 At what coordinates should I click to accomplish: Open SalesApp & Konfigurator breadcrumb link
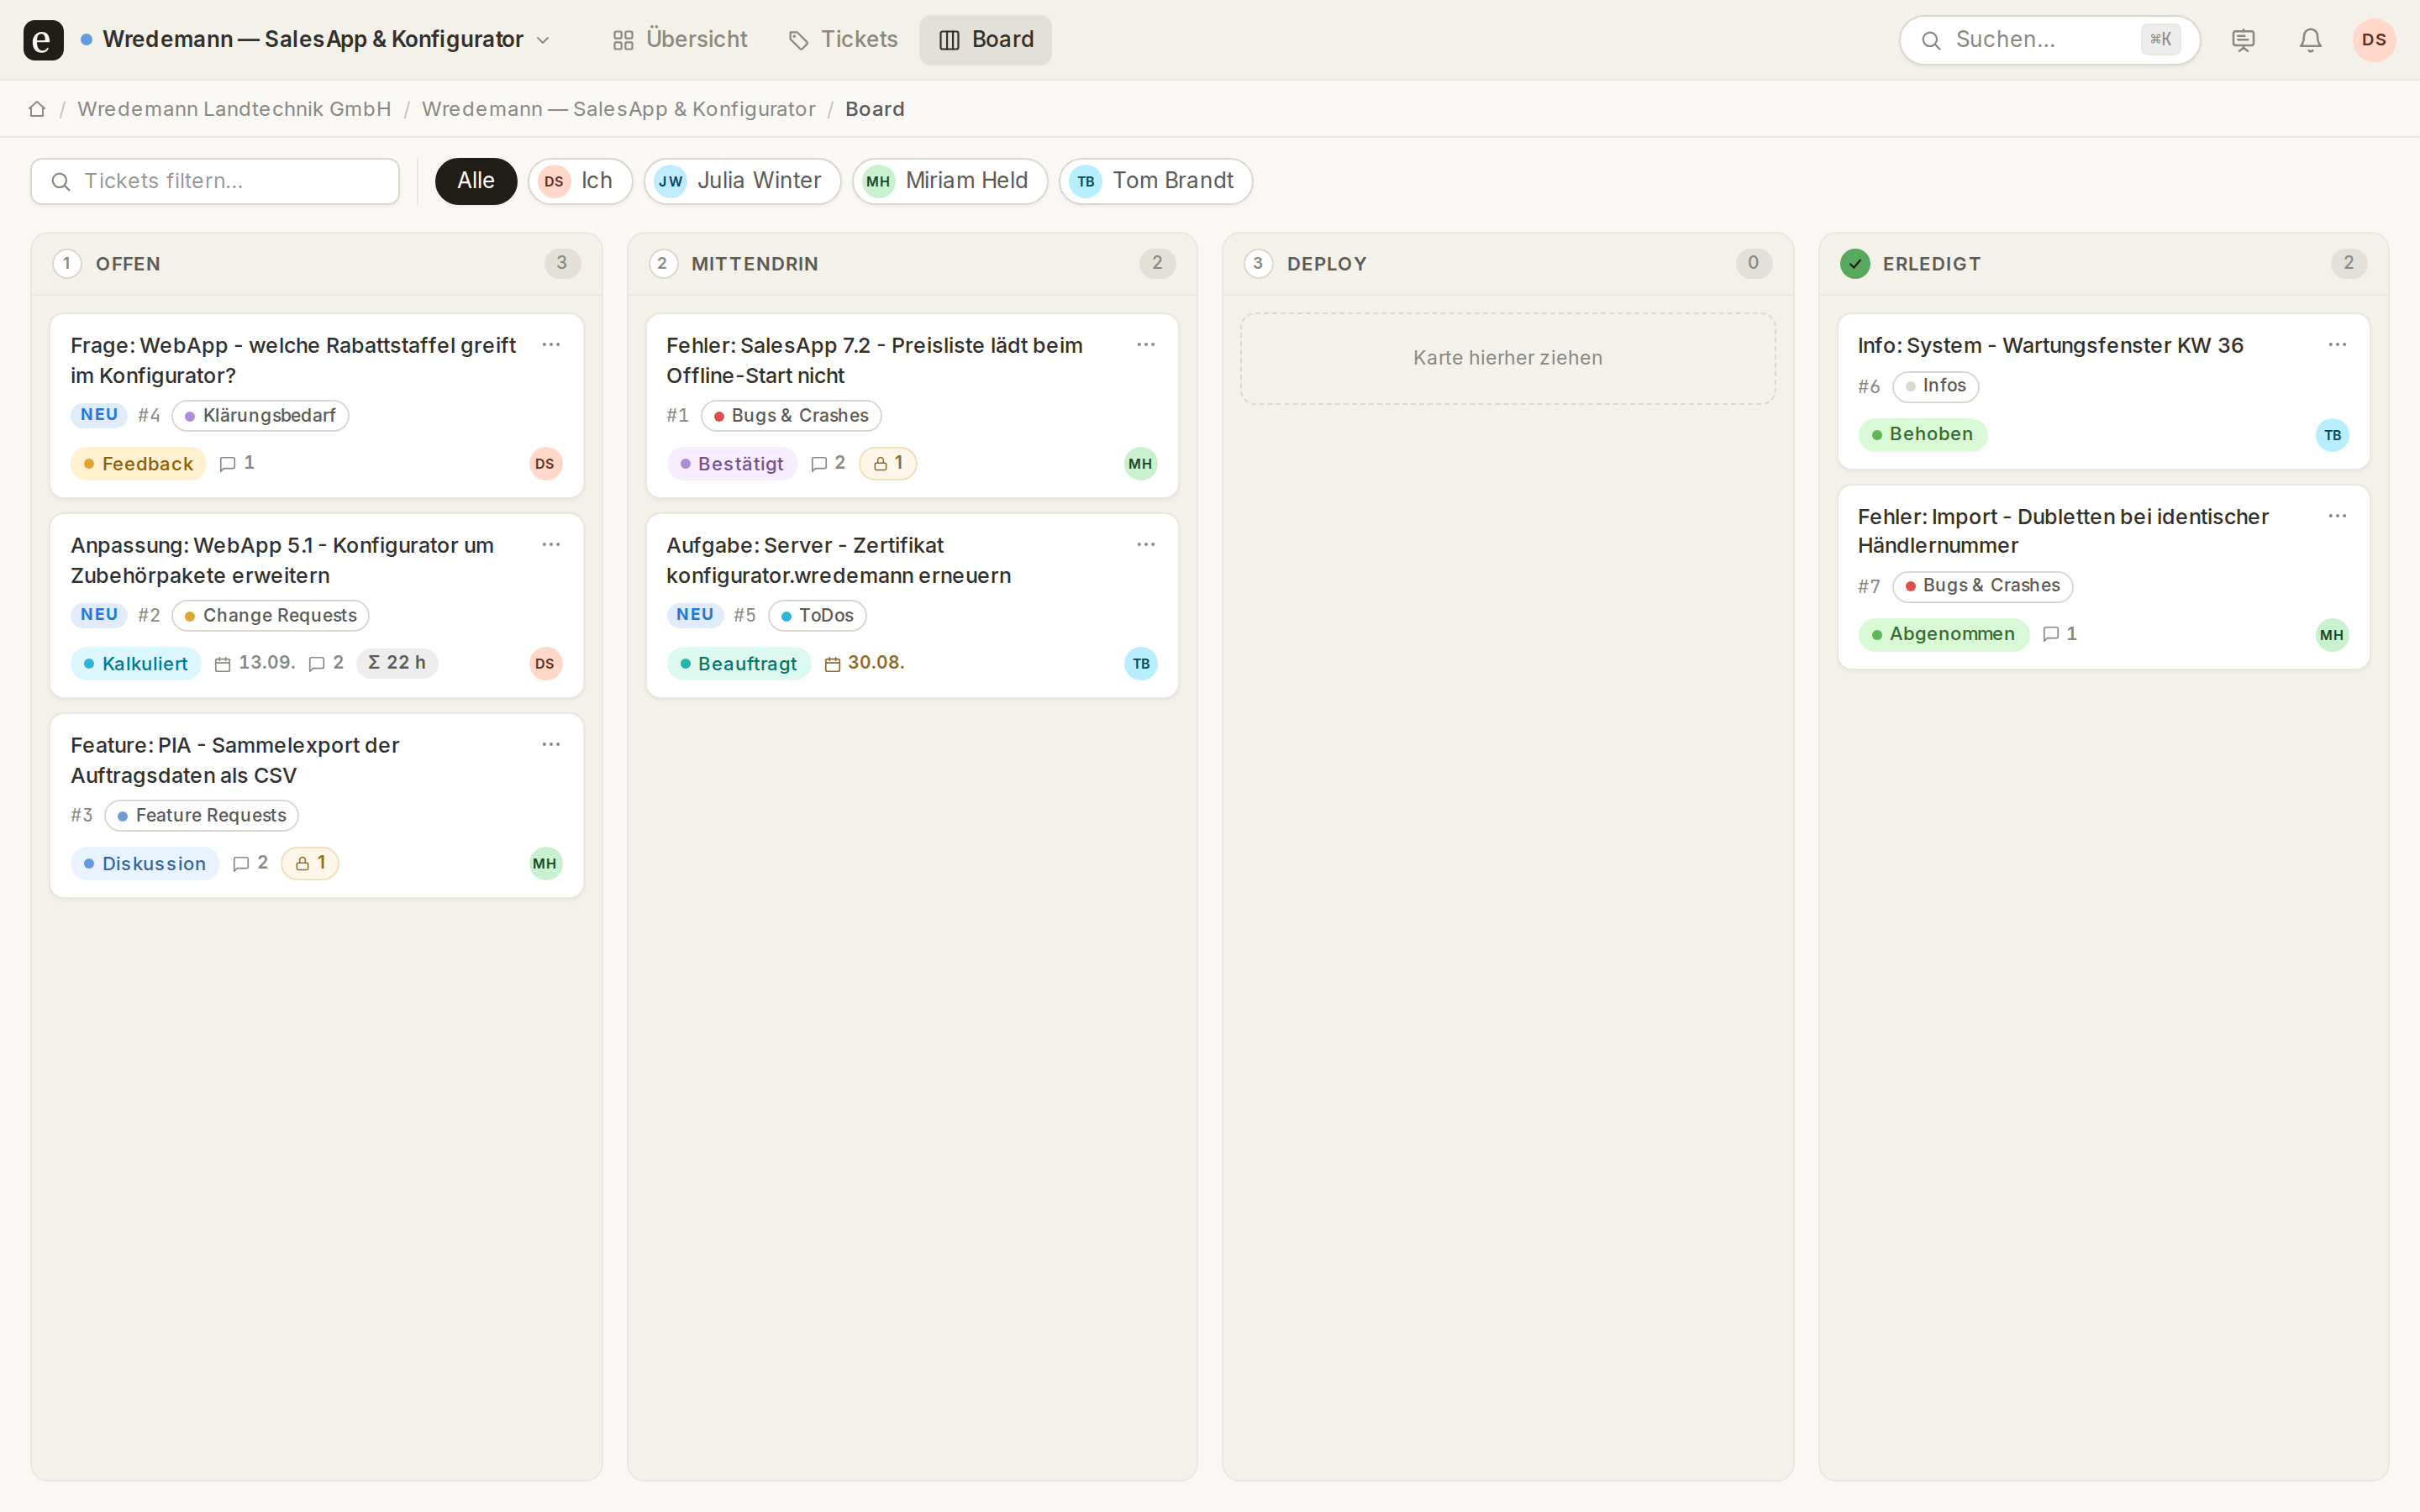point(618,109)
